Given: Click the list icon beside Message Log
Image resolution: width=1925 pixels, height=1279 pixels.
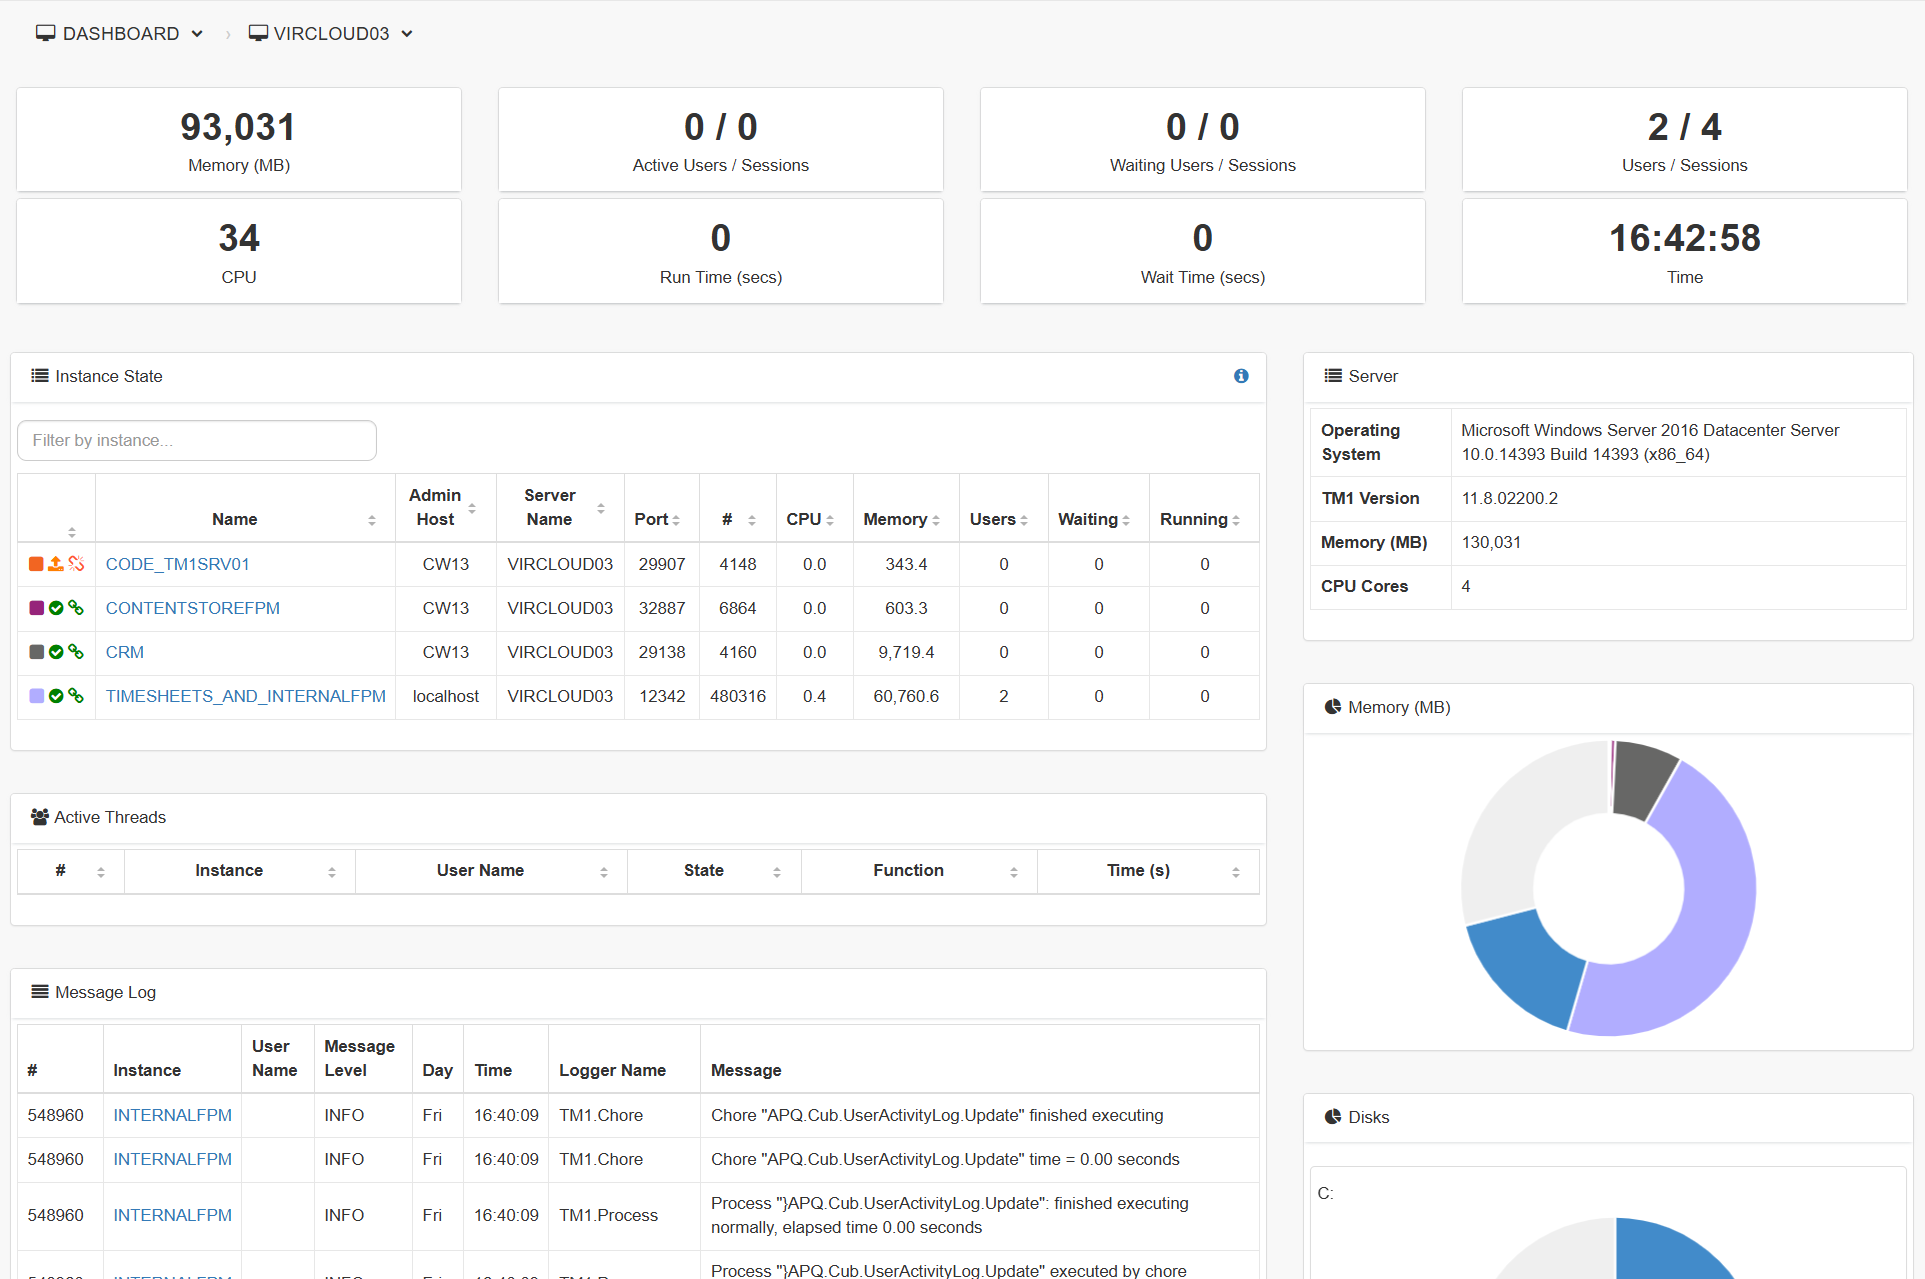Looking at the screenshot, I should [40, 992].
